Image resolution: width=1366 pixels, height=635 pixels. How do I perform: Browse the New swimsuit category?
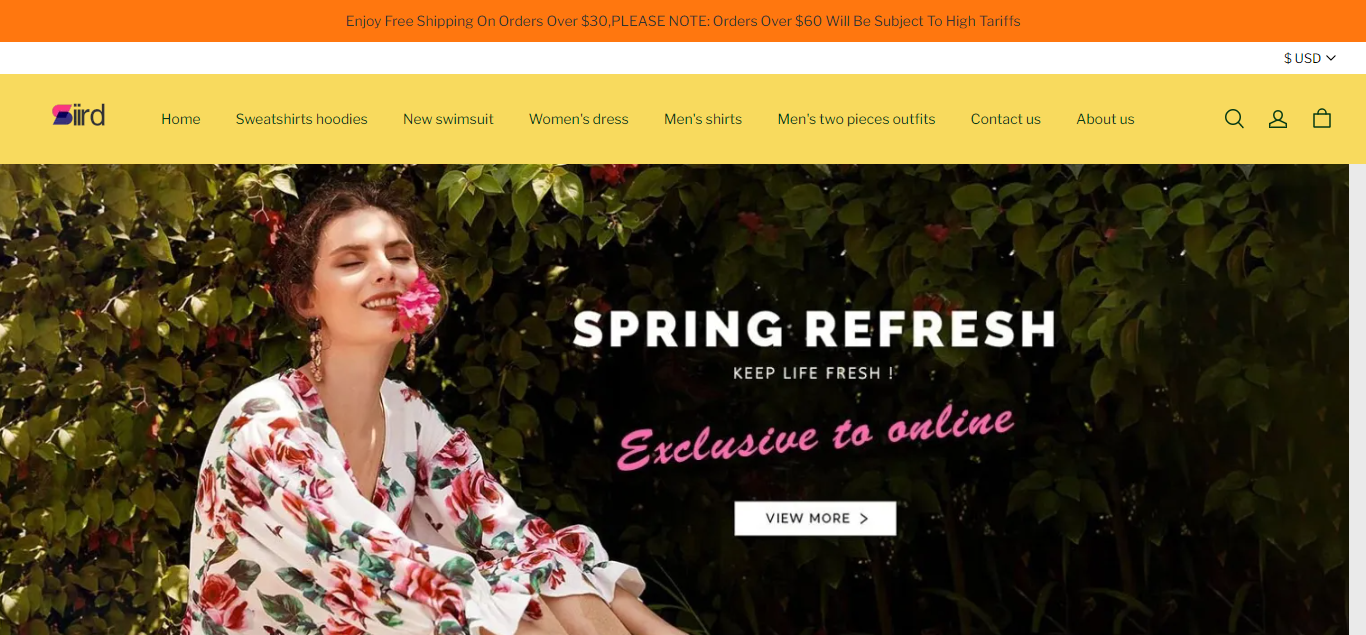point(448,119)
